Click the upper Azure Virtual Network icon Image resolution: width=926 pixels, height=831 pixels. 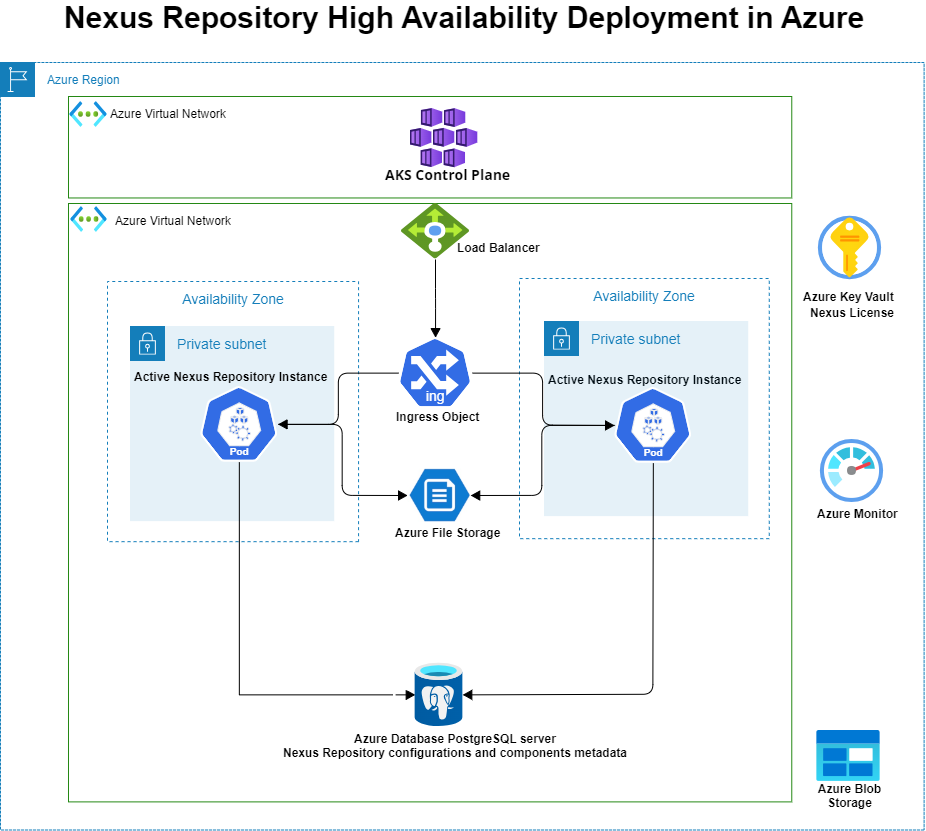pyautogui.click(x=88, y=113)
